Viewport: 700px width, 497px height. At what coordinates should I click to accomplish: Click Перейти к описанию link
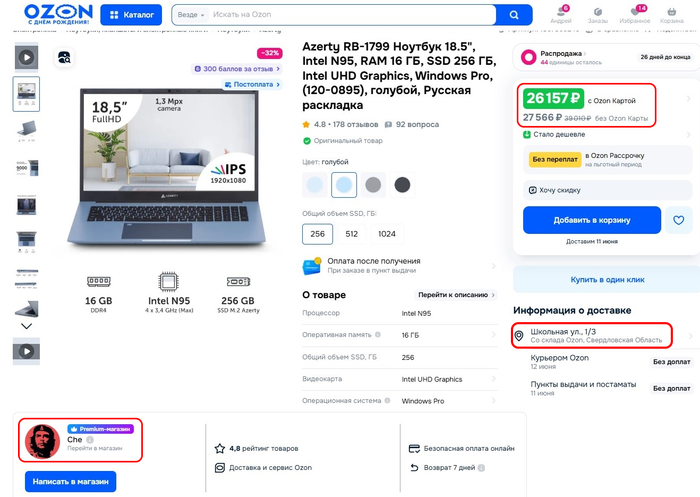(x=456, y=295)
